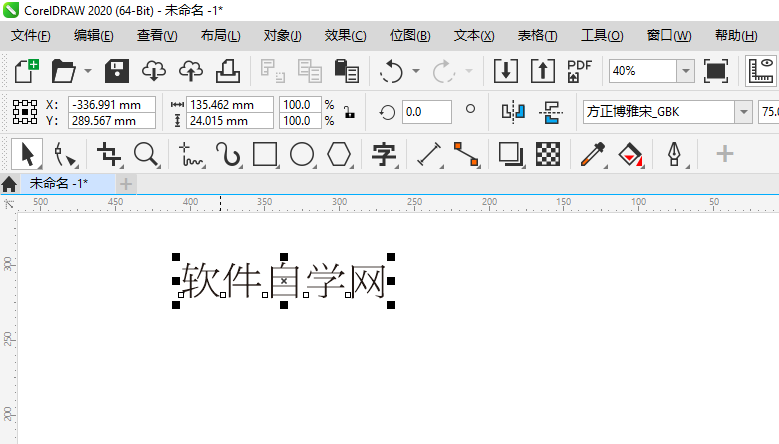Open the 布局(L) menu
The width and height of the screenshot is (779, 444).
point(221,36)
